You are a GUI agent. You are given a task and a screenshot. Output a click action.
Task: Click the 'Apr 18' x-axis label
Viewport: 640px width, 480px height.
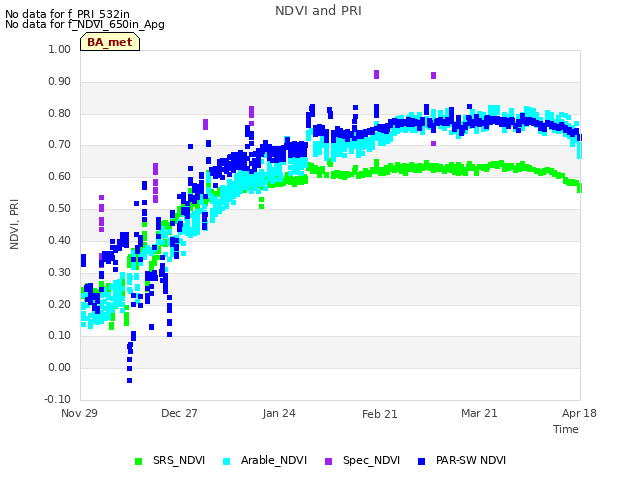click(579, 413)
